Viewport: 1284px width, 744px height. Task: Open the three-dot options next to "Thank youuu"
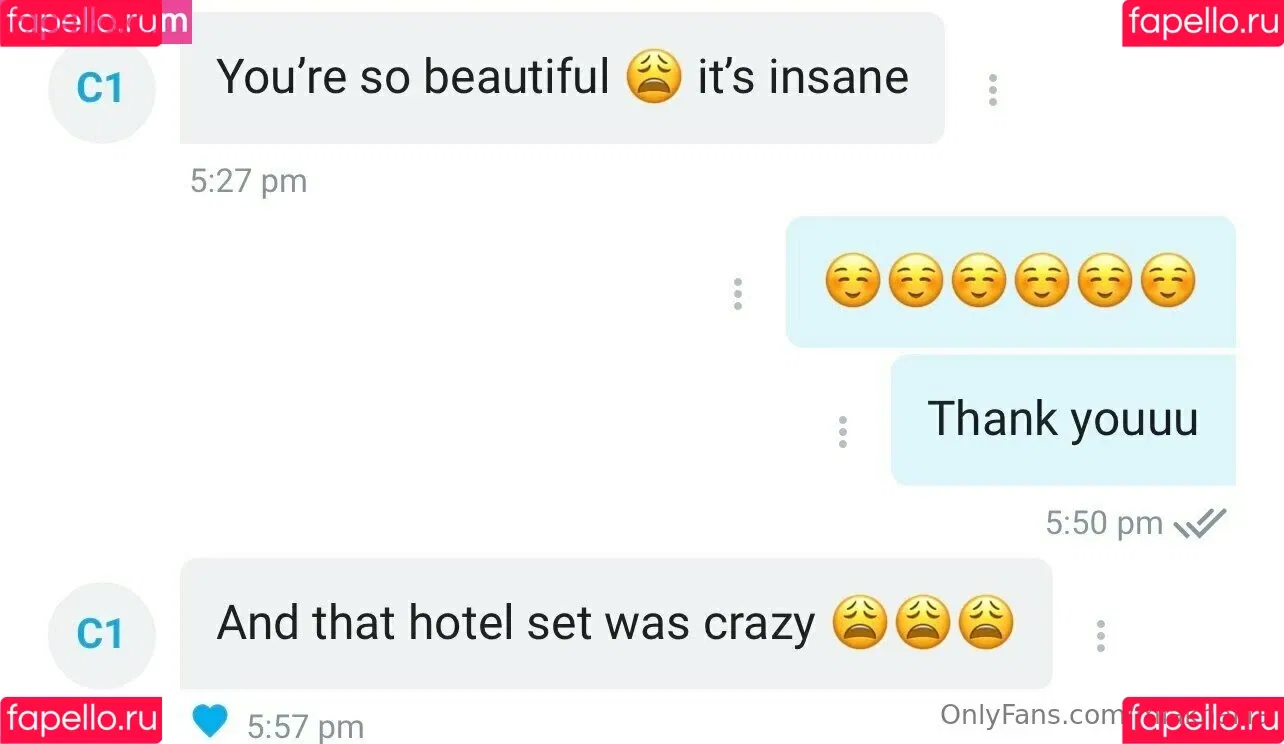[x=842, y=431]
